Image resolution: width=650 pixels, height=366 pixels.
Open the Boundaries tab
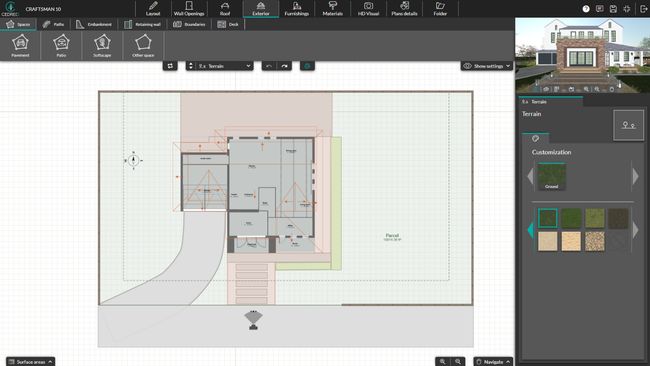point(189,24)
